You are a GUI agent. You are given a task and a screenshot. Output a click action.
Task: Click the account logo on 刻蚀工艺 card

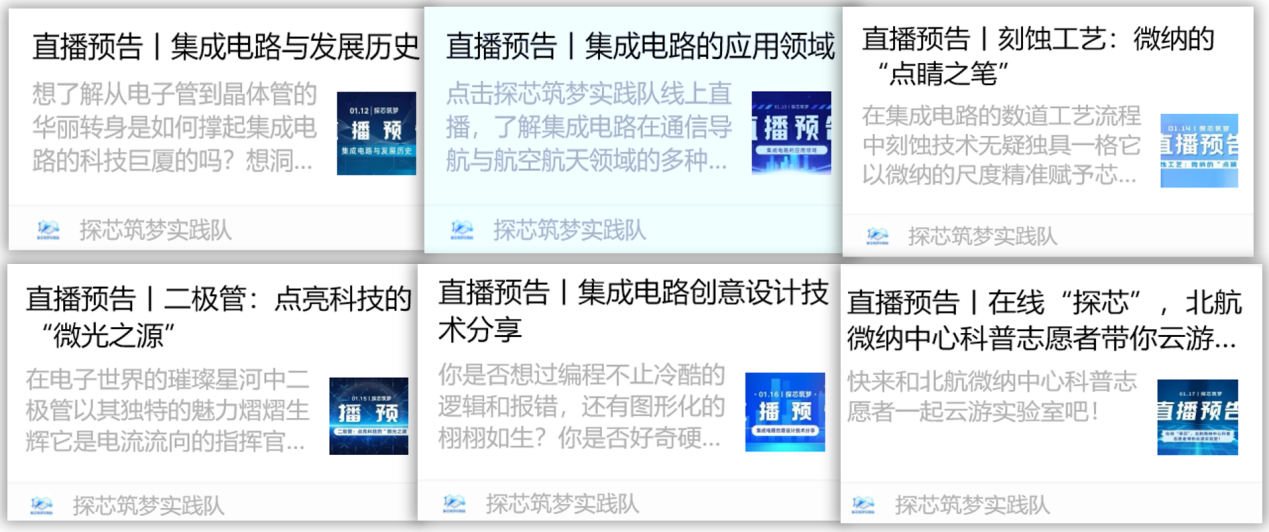coord(877,236)
